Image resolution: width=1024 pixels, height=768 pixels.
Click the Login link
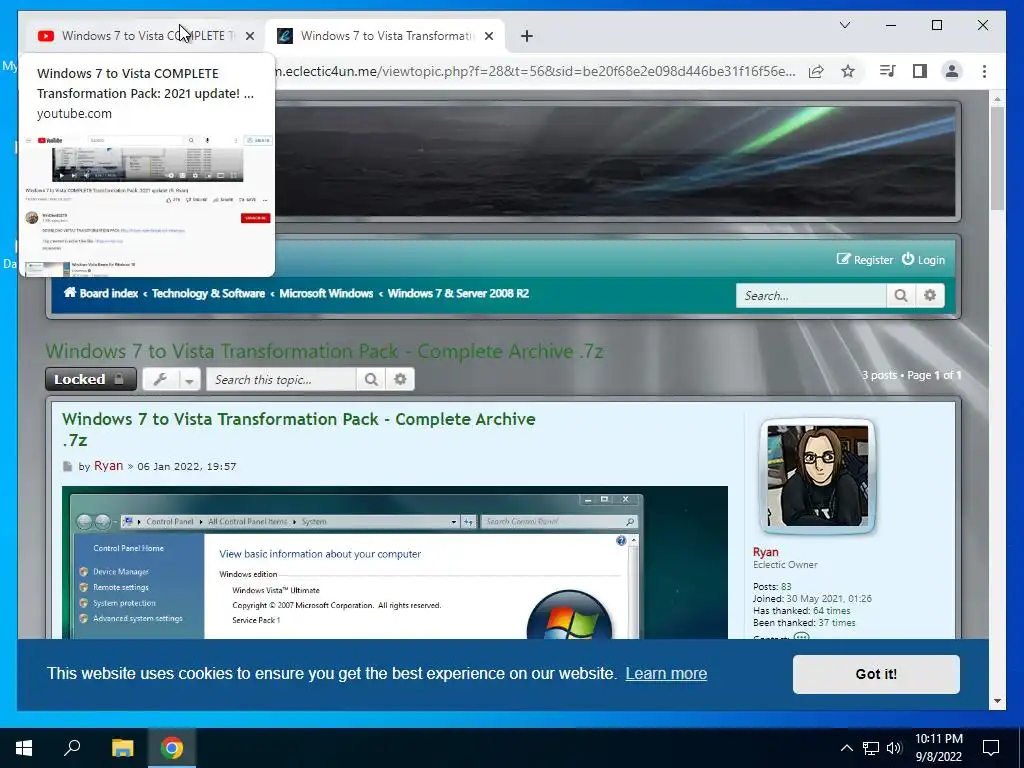923,259
